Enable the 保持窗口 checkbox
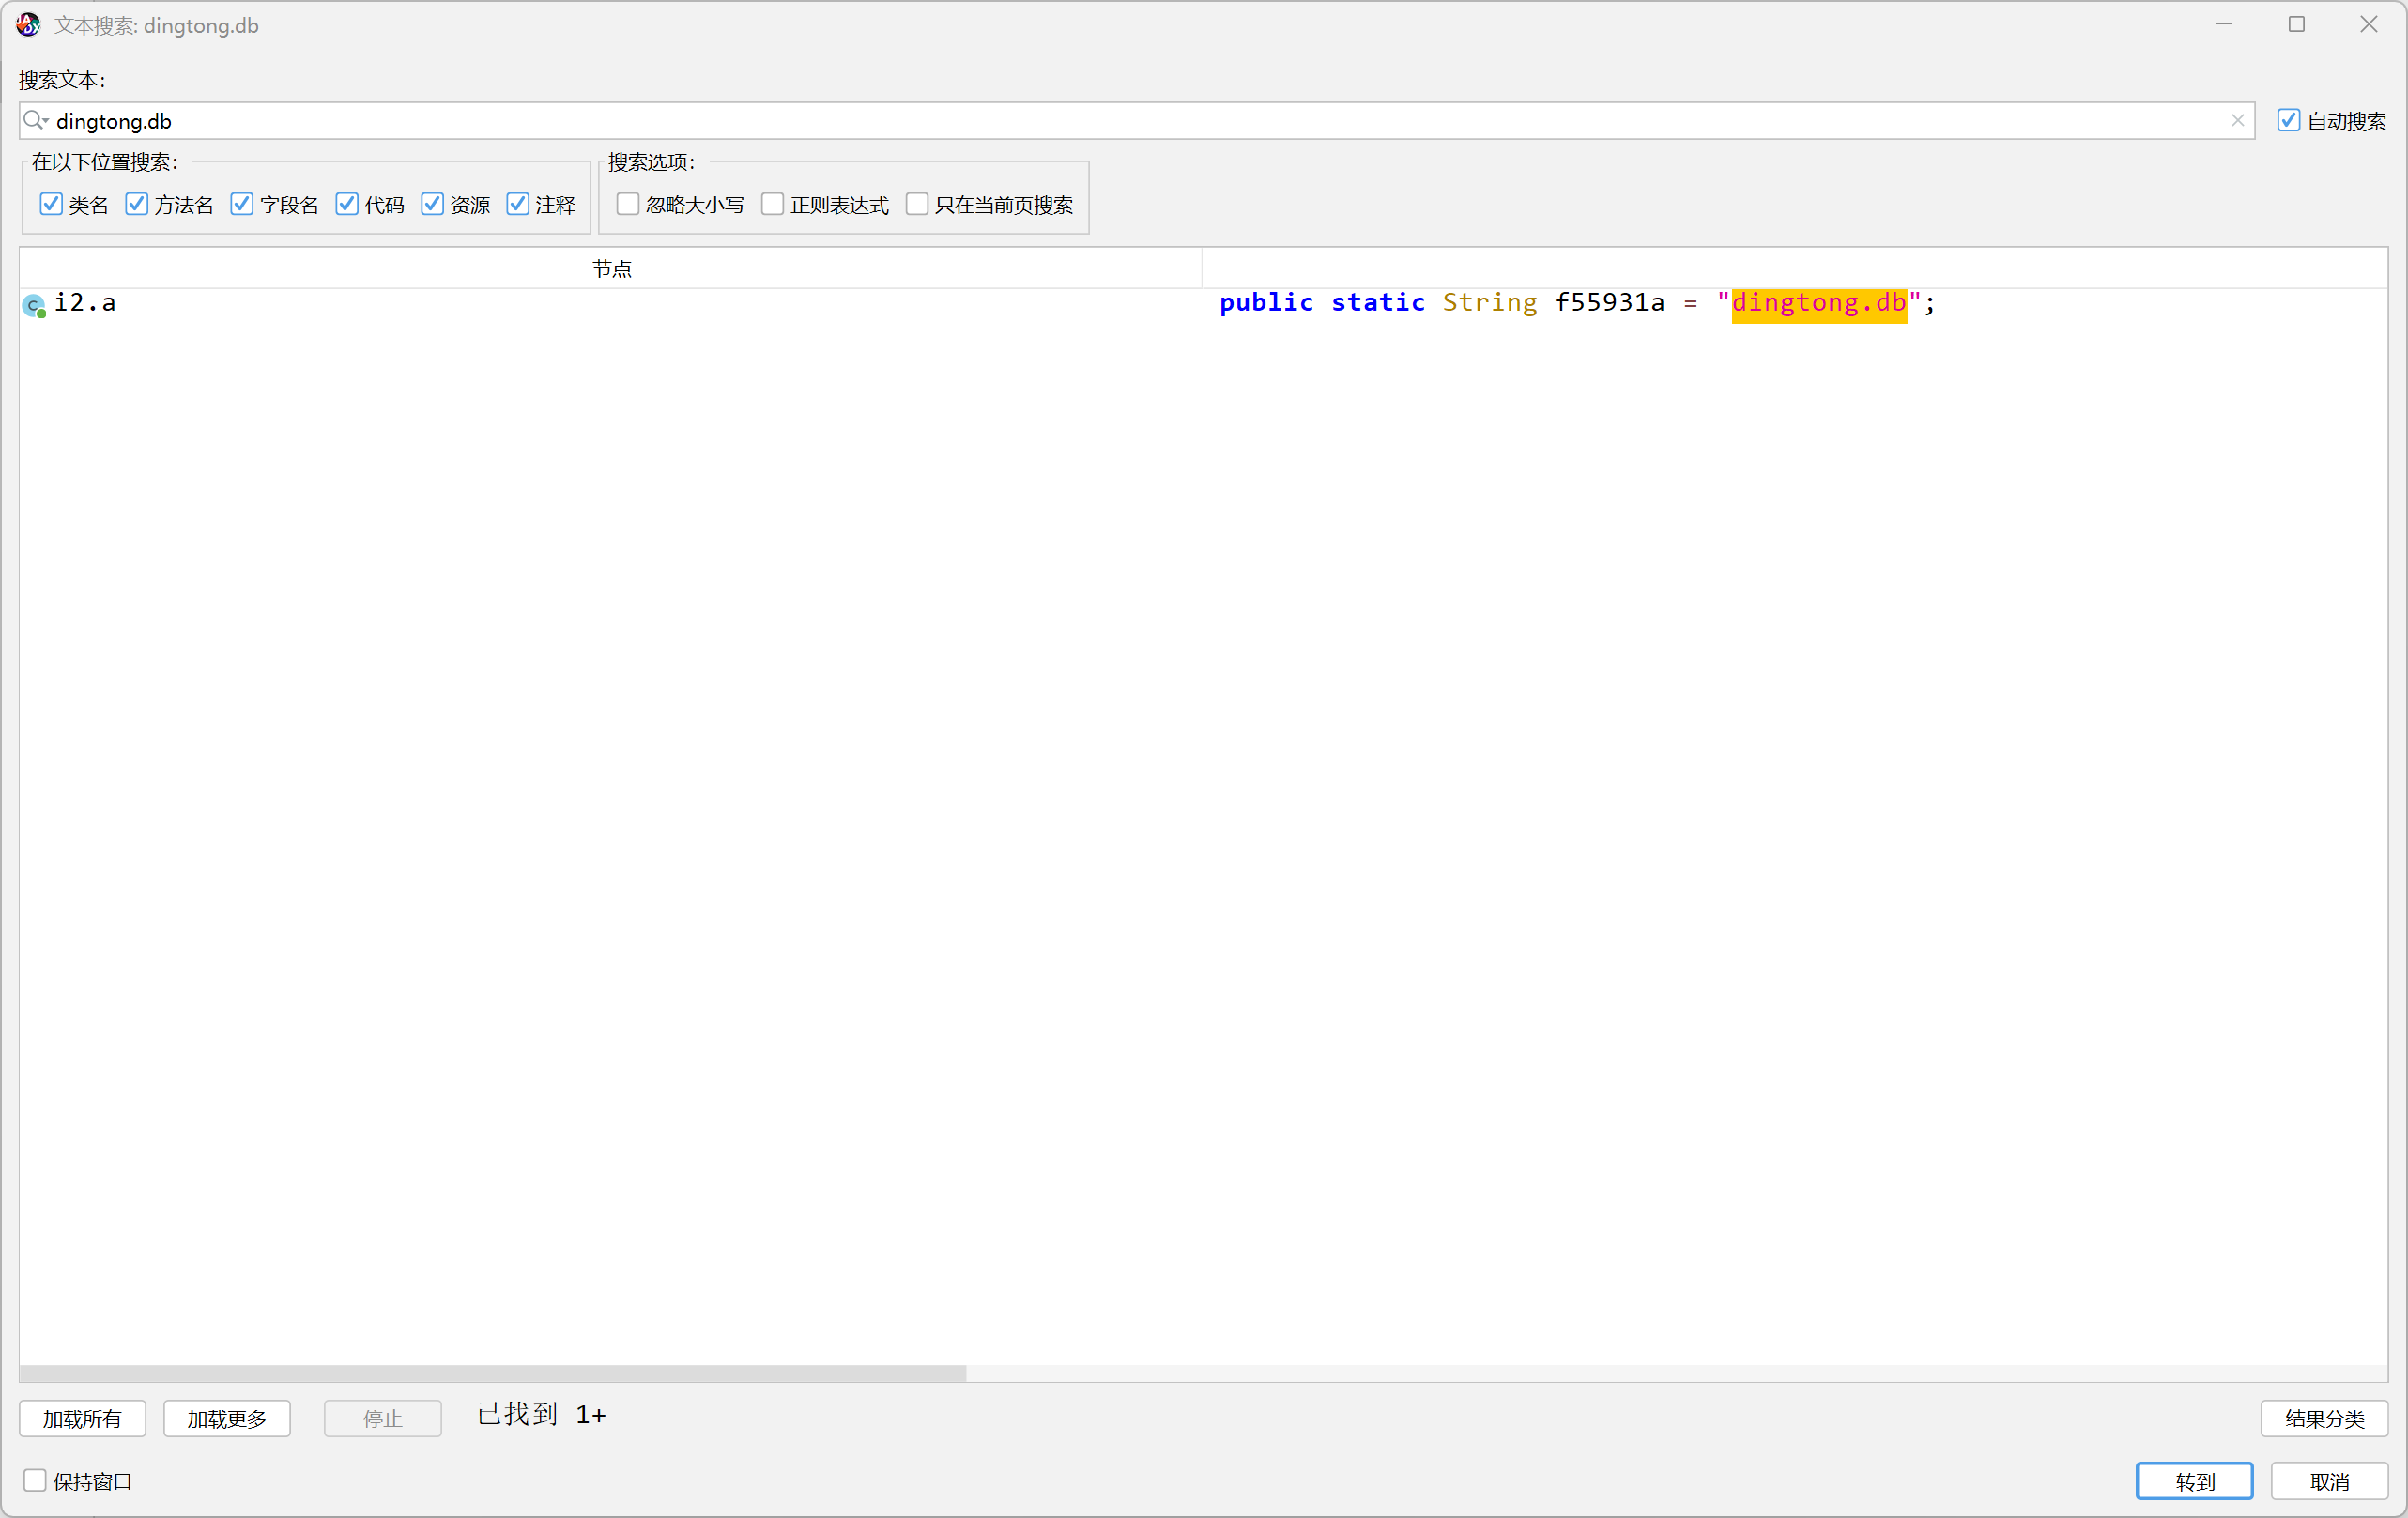Image resolution: width=2408 pixels, height=1518 pixels. click(x=35, y=1481)
